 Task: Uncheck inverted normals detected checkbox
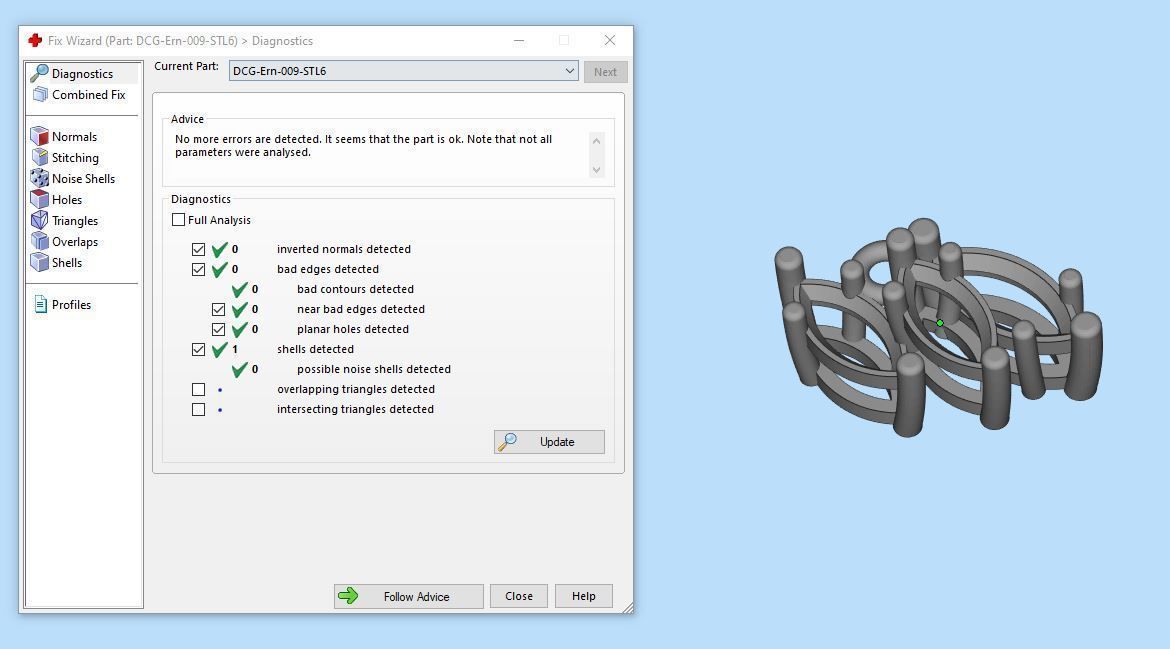tap(198, 249)
